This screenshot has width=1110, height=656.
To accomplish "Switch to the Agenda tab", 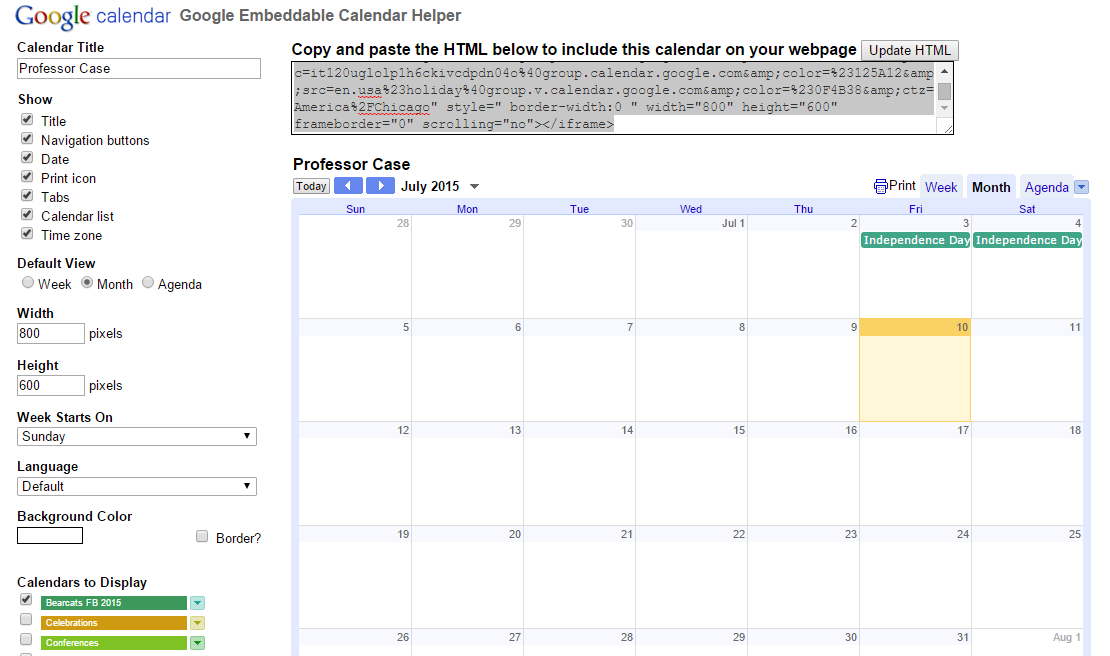I will [1046, 188].
